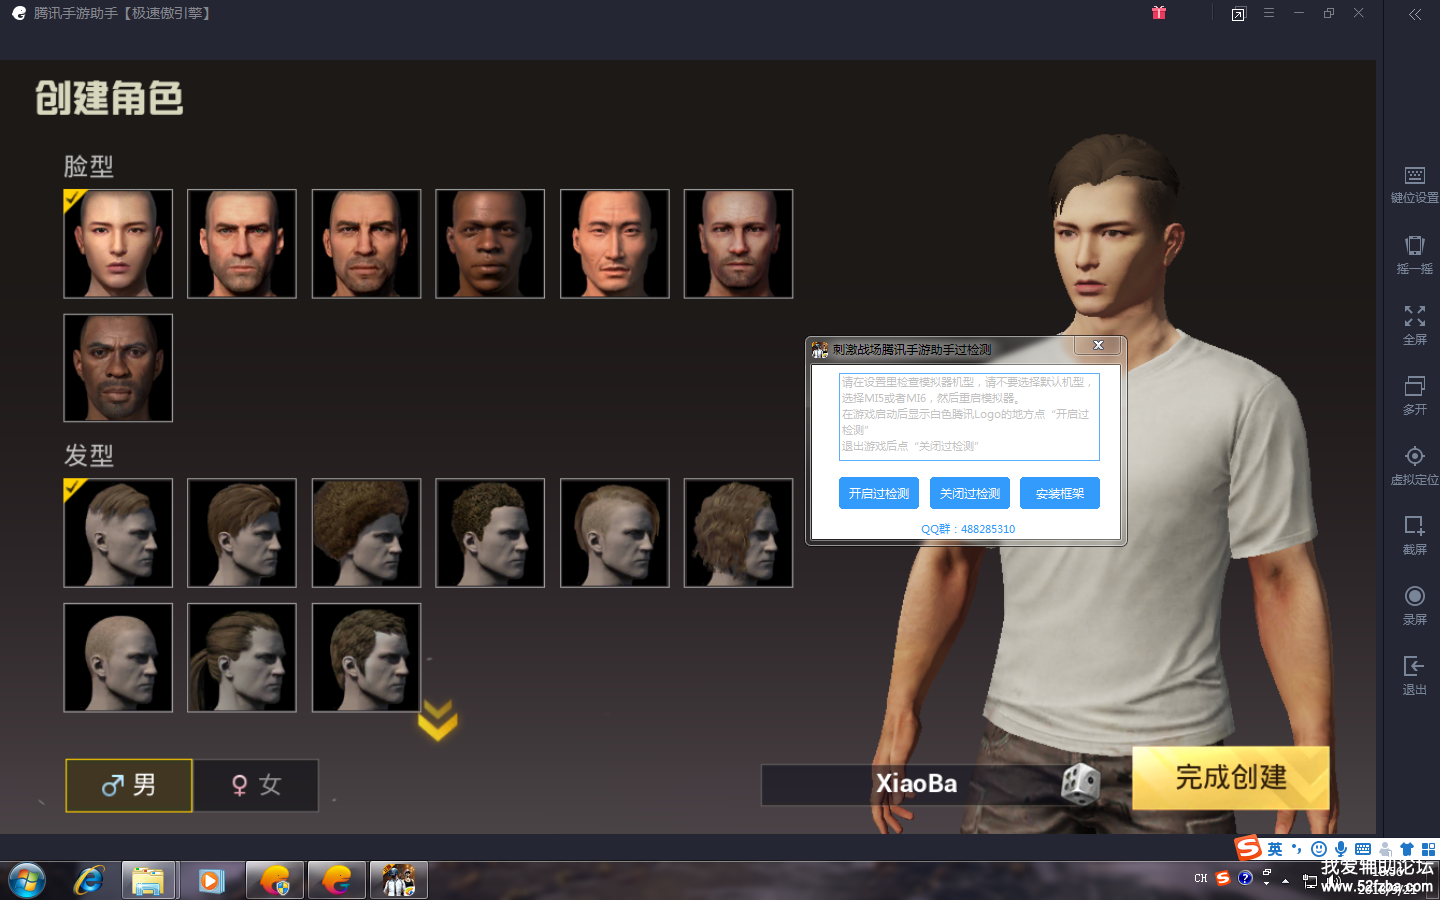Close the 刺激战场 detection dialog

[x=1098, y=345]
